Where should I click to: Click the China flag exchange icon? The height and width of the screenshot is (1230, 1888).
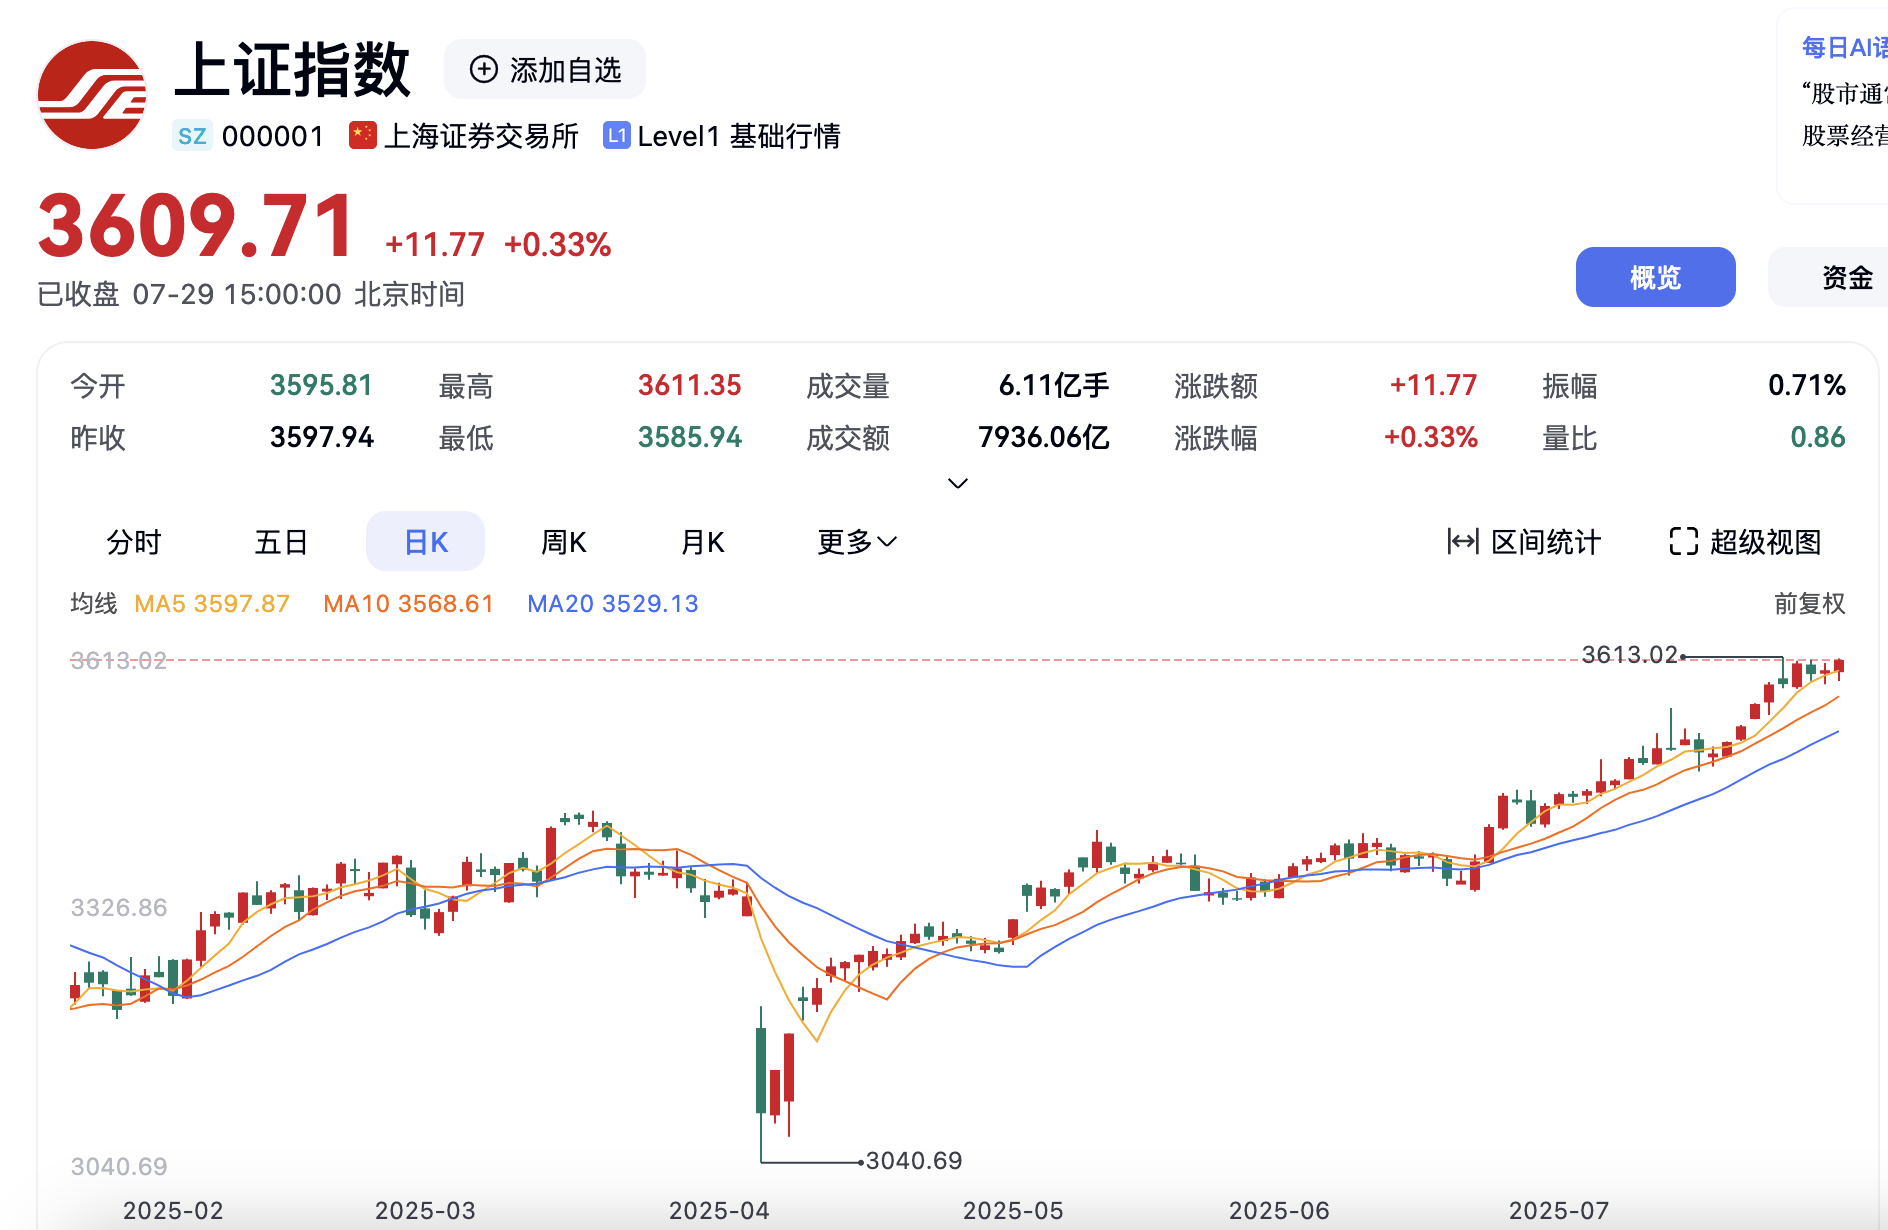(x=362, y=135)
